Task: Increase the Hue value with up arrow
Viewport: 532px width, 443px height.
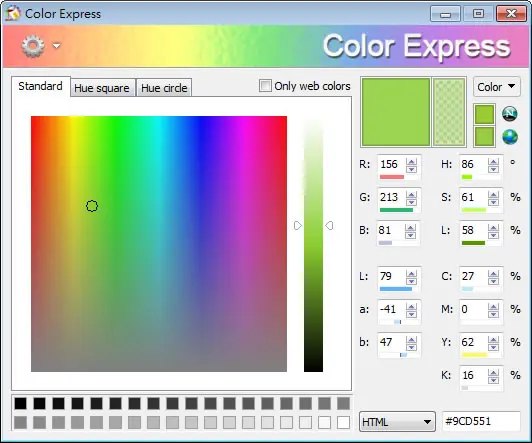Action: [x=493, y=162]
